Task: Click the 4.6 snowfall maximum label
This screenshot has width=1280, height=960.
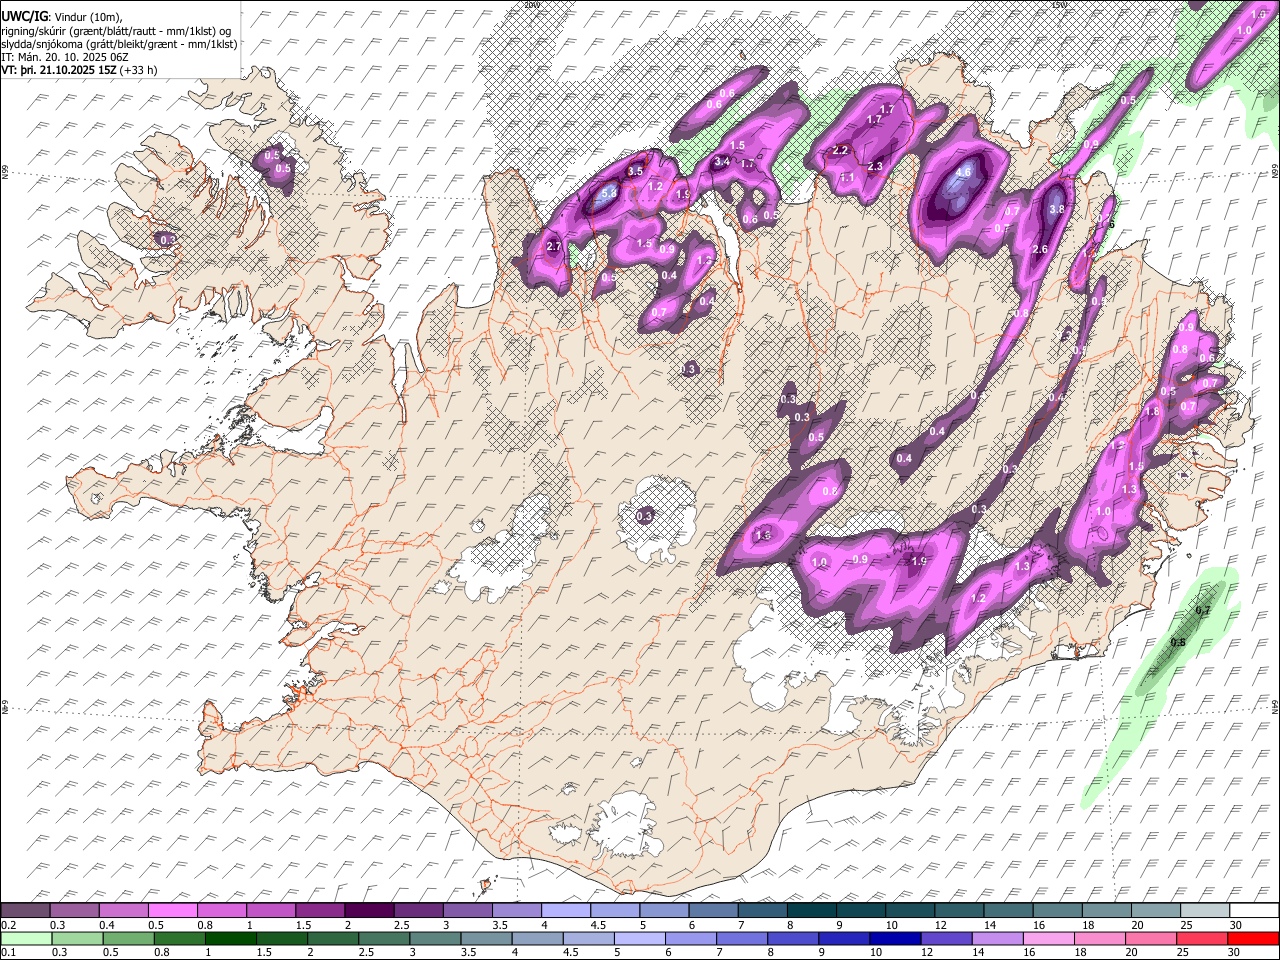Action: (963, 172)
